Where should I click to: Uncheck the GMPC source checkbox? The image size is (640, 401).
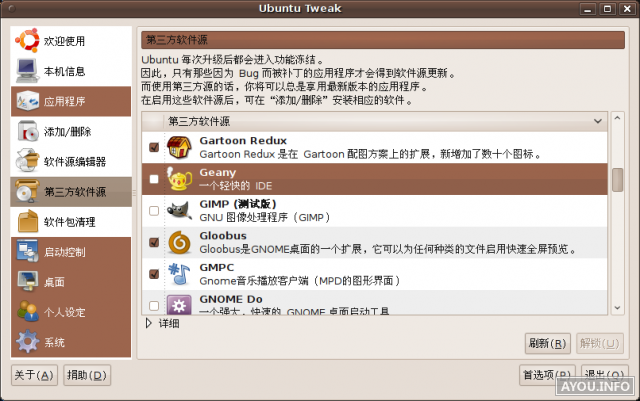click(154, 274)
